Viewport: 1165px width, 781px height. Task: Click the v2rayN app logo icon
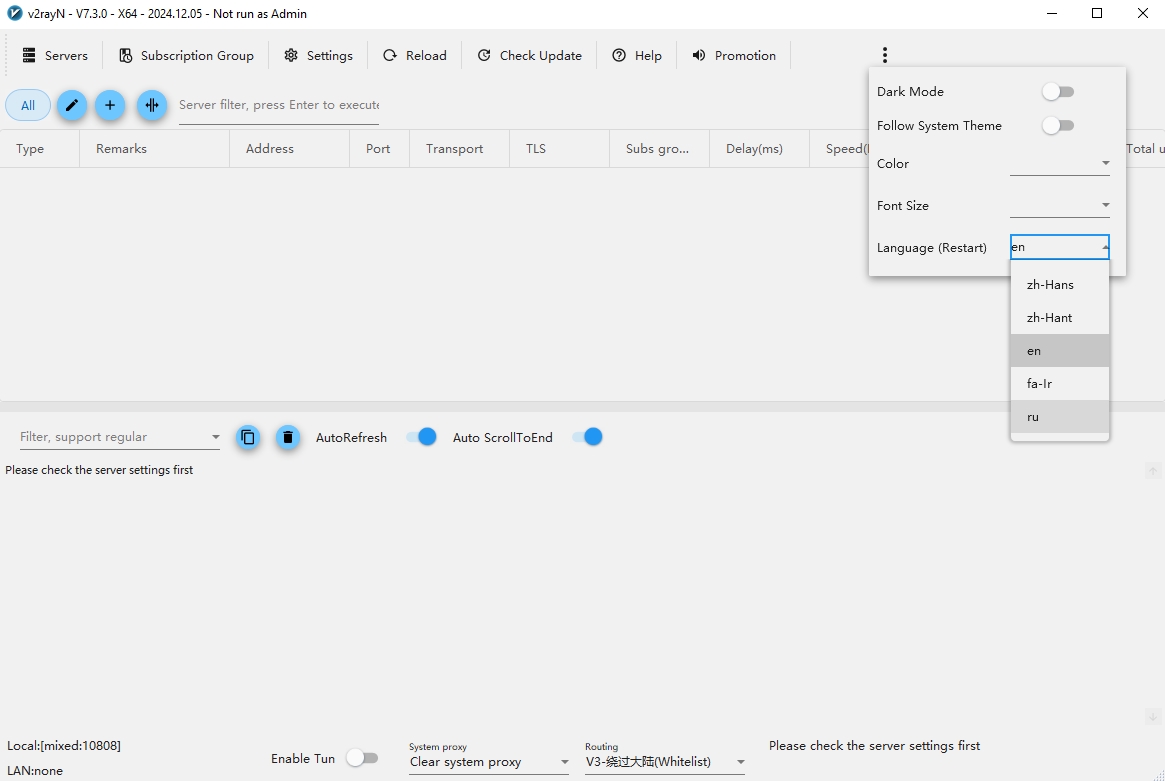pyautogui.click(x=14, y=13)
